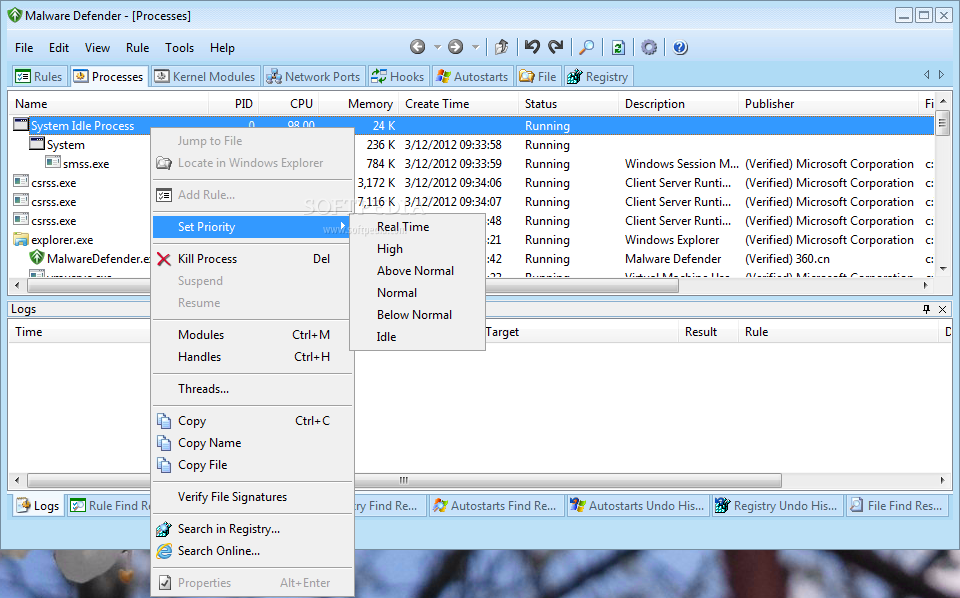Open the Options gear toolbar icon

pos(649,47)
